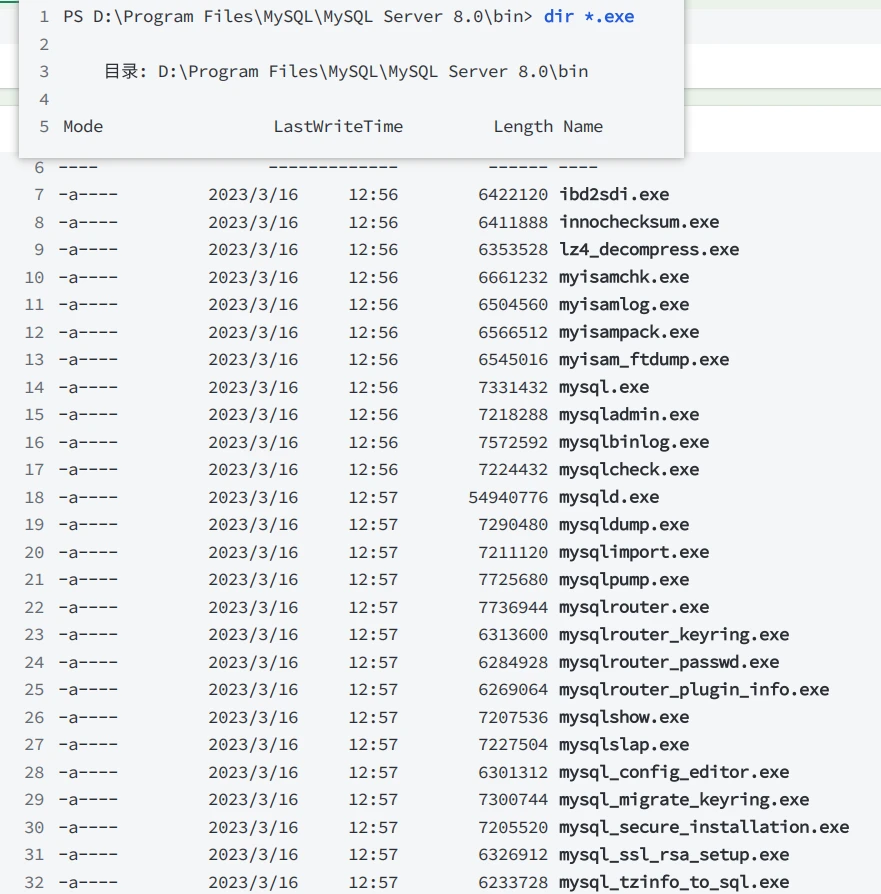
Task: Click the 7736944 length value
Action: coord(513,607)
